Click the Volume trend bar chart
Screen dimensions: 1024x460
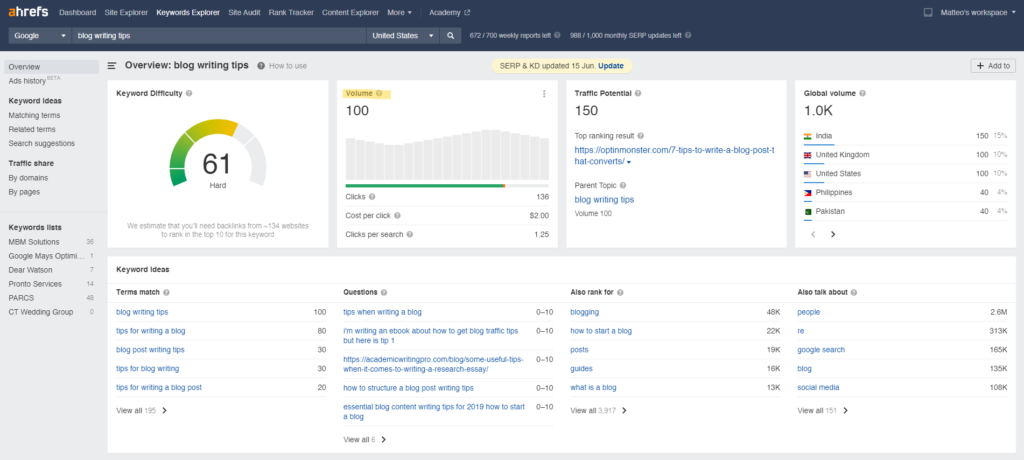(x=447, y=155)
